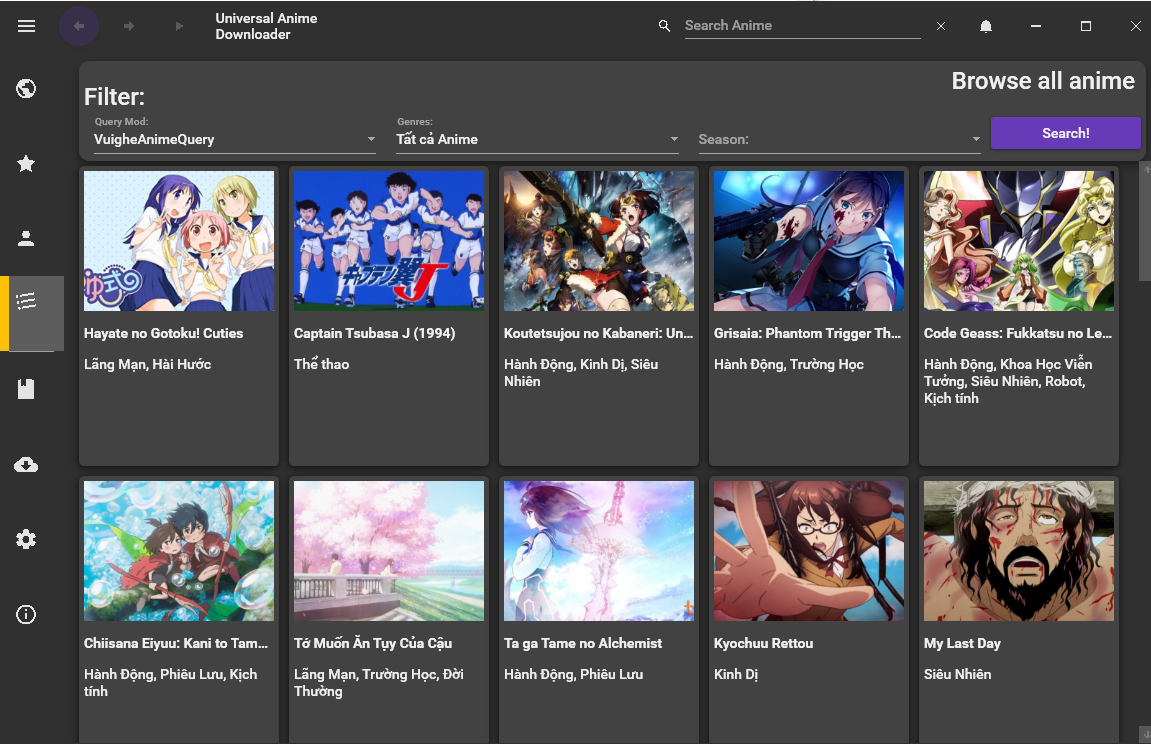Maximize the application window
This screenshot has height=744, width=1151.
click(1086, 26)
